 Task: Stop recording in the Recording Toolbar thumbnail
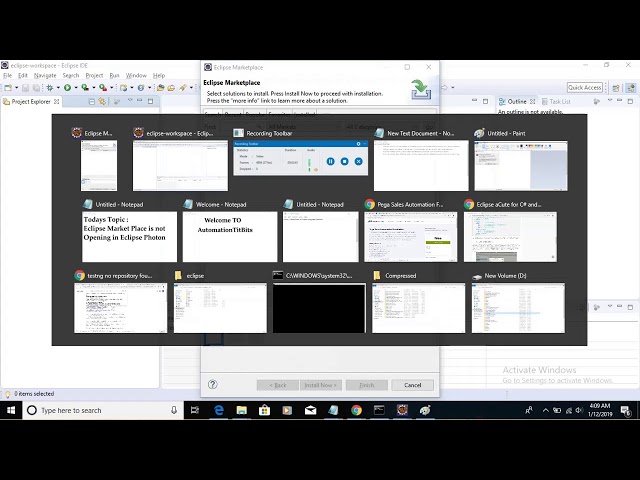pos(344,162)
